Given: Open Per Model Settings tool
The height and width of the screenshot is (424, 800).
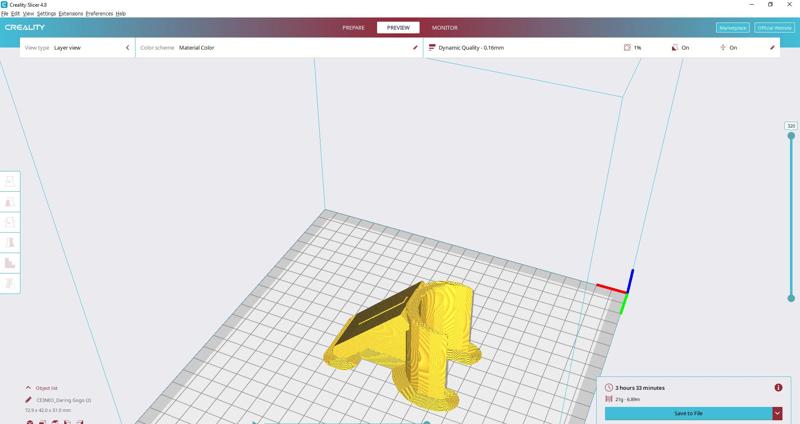Looking at the screenshot, I should pyautogui.click(x=10, y=263).
